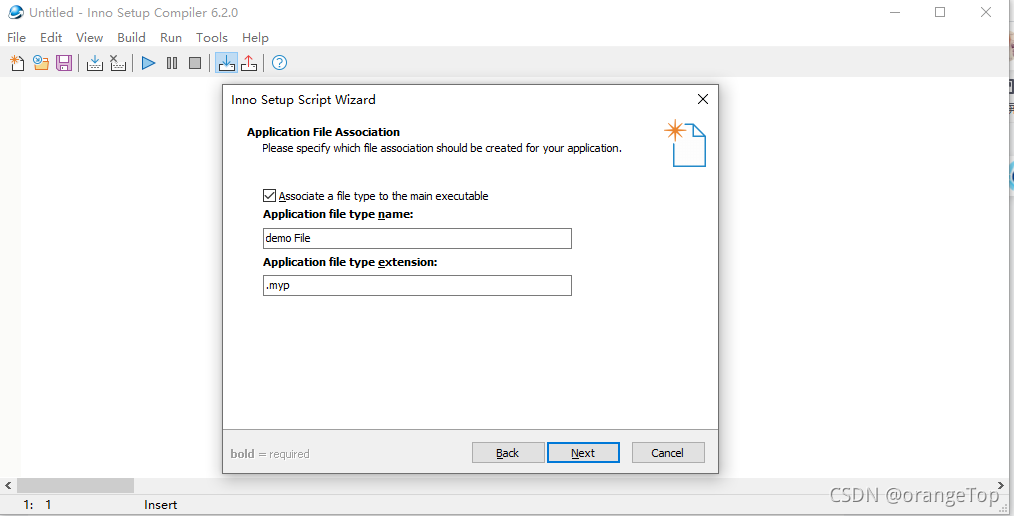Click the .myp extension input field

[x=417, y=285]
